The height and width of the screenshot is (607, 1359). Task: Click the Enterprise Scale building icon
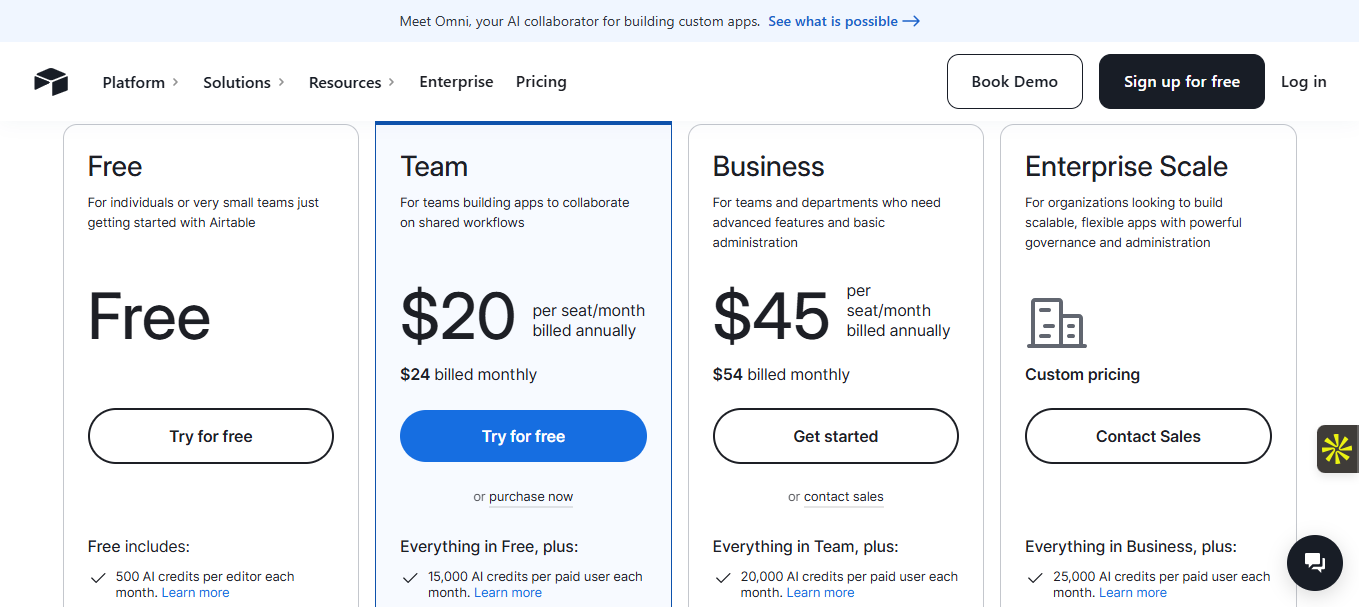point(1056,323)
